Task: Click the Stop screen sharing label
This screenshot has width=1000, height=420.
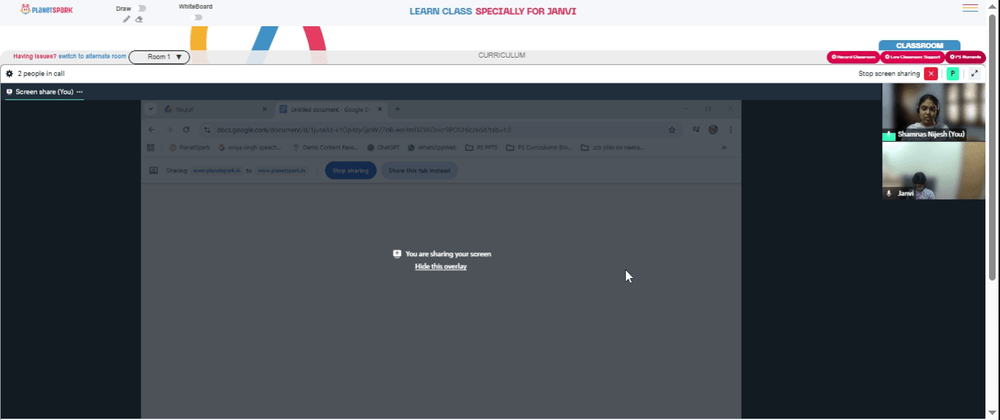Action: 889,74
